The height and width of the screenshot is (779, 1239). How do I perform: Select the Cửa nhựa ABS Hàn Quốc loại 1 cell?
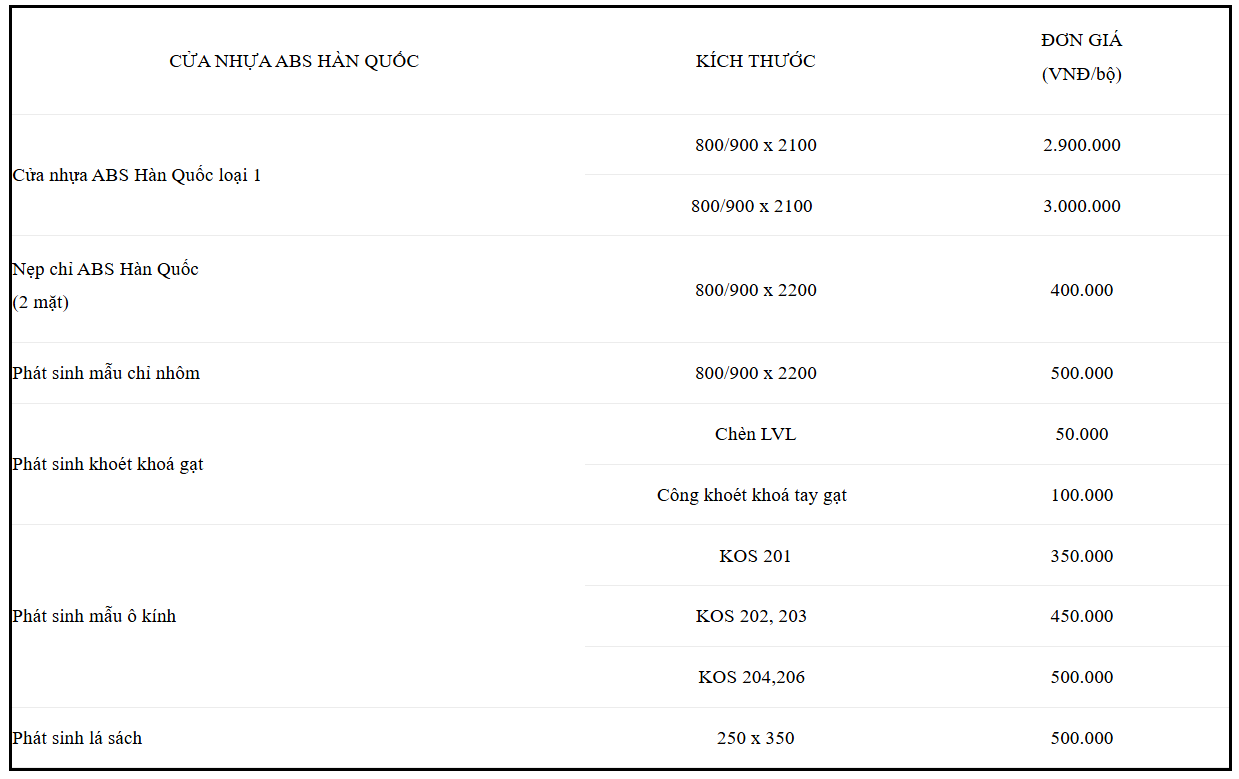coord(137,175)
